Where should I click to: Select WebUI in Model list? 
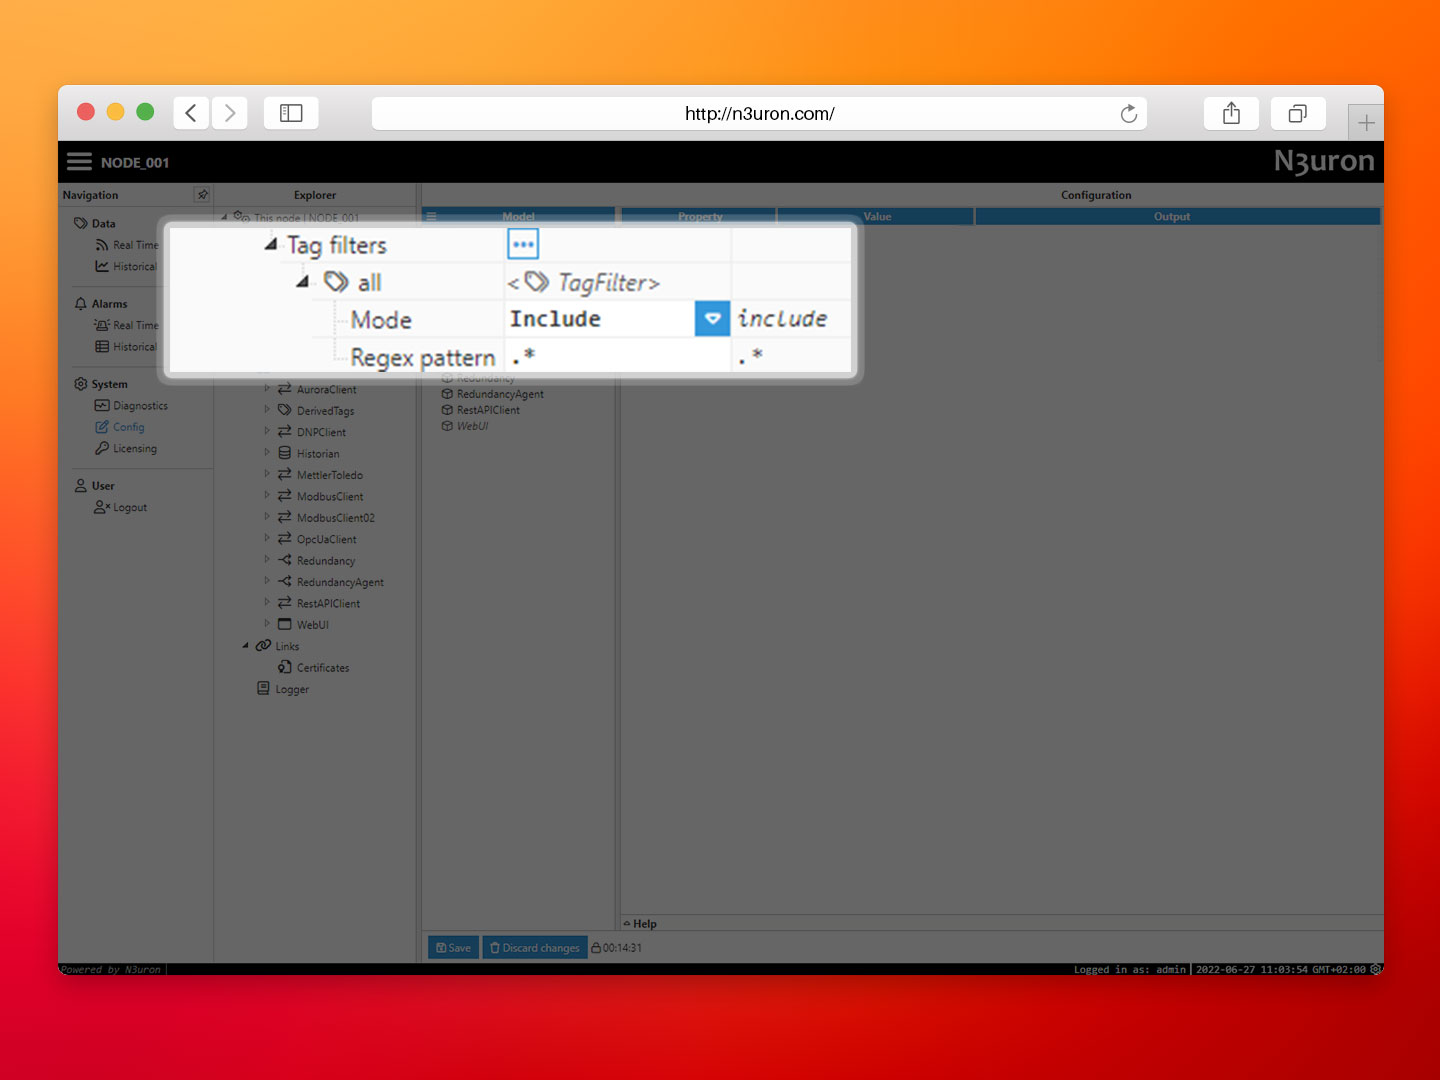point(472,426)
